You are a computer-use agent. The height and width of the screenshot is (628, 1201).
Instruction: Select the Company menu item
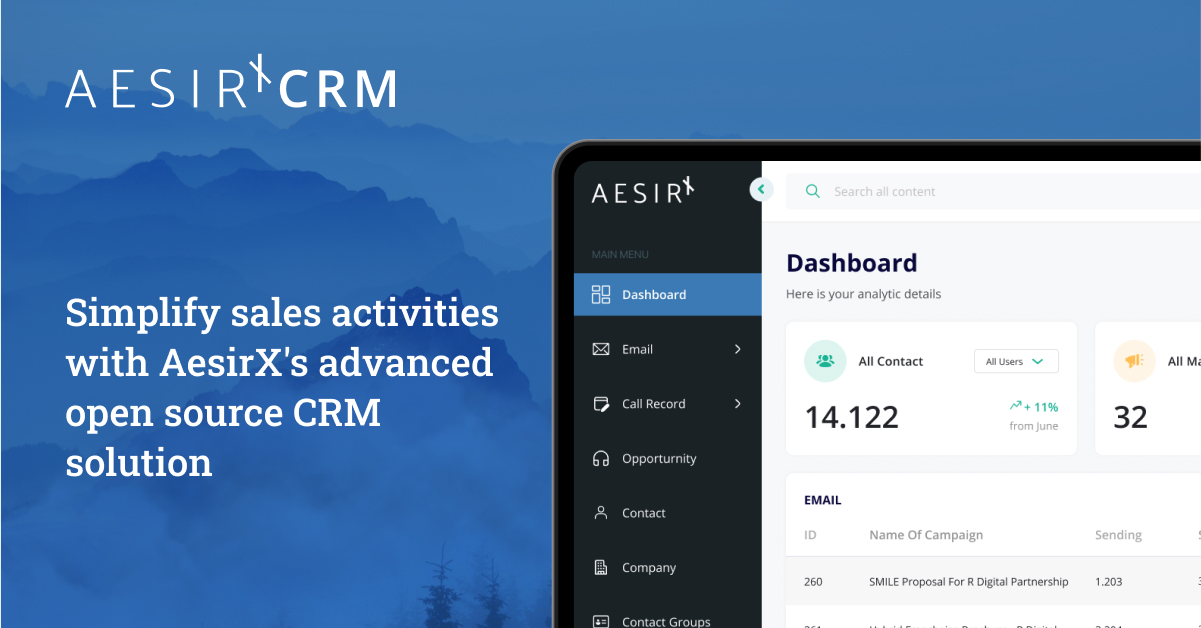click(649, 567)
